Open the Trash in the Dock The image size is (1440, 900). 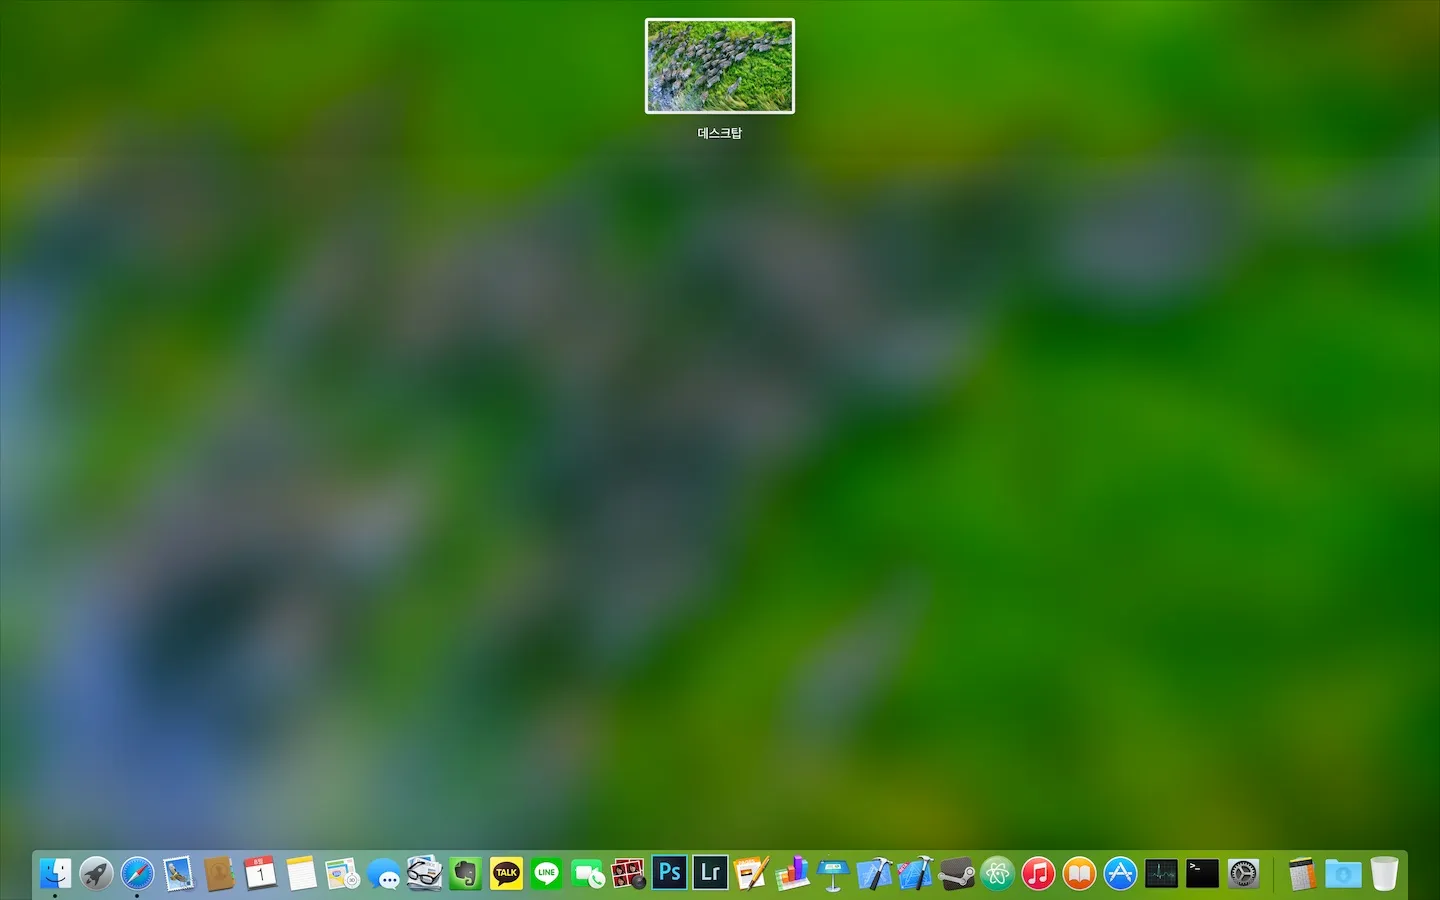pos(1384,873)
